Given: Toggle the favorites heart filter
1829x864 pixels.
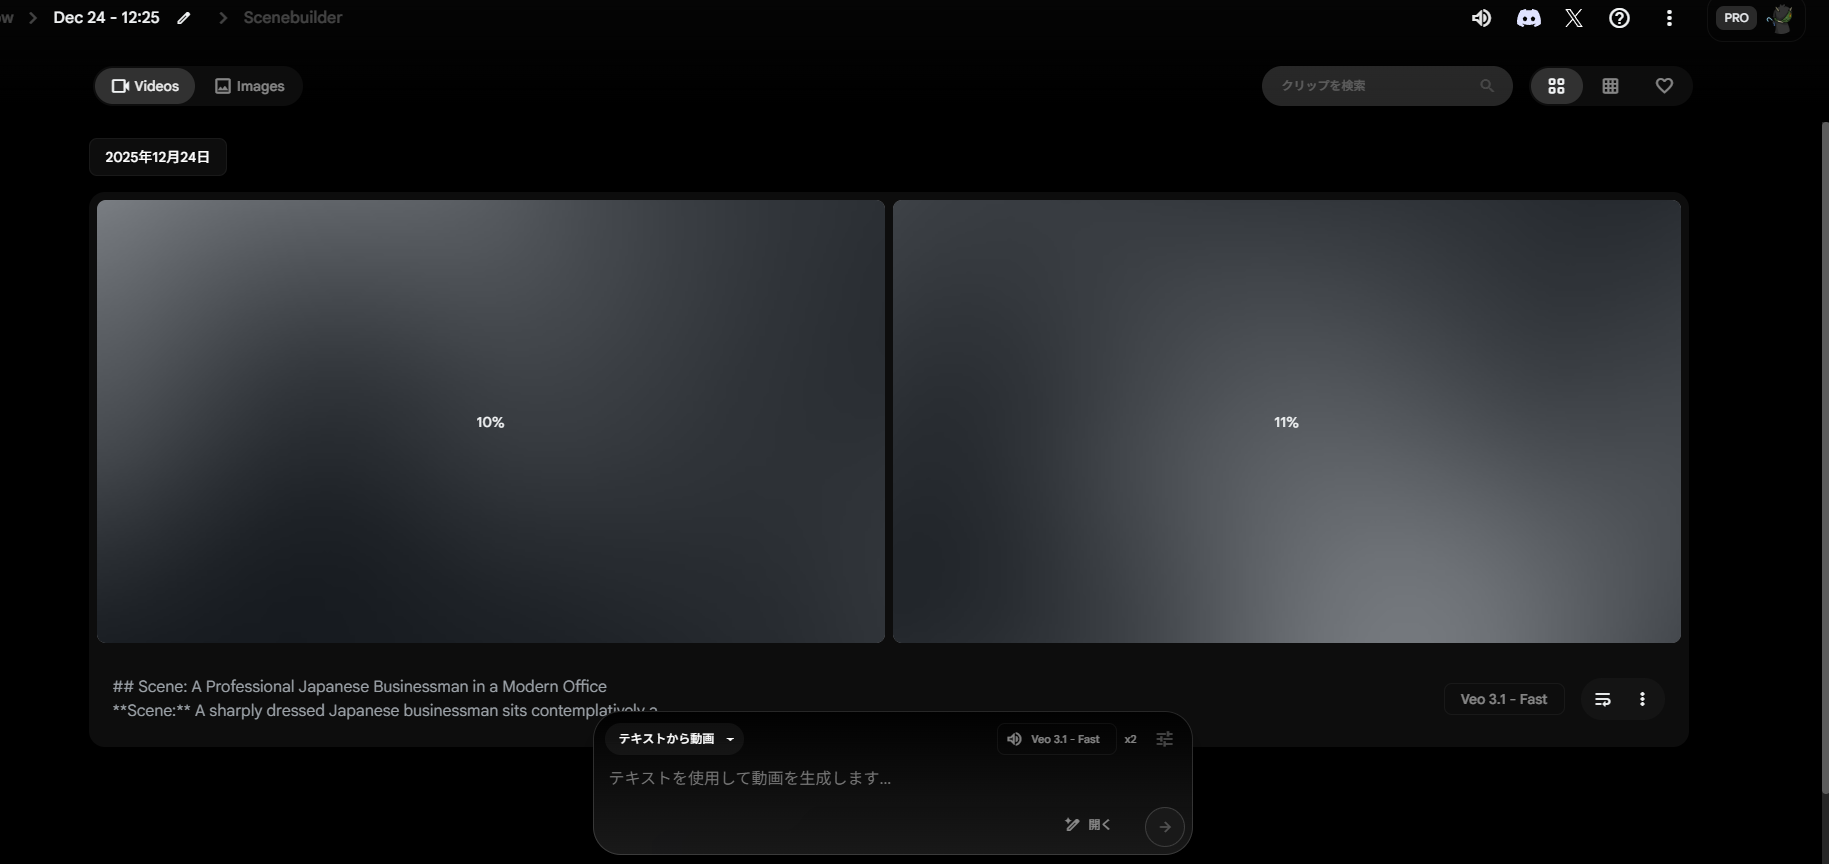Looking at the screenshot, I should pyautogui.click(x=1664, y=86).
